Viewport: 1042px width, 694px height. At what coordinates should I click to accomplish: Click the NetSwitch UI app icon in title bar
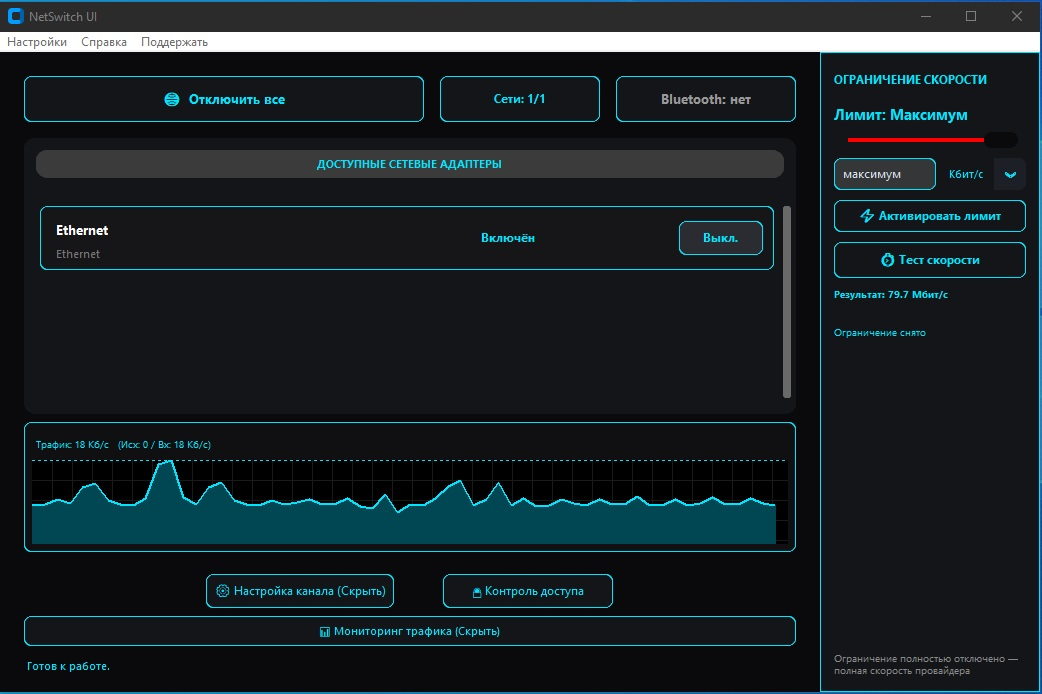click(15, 16)
